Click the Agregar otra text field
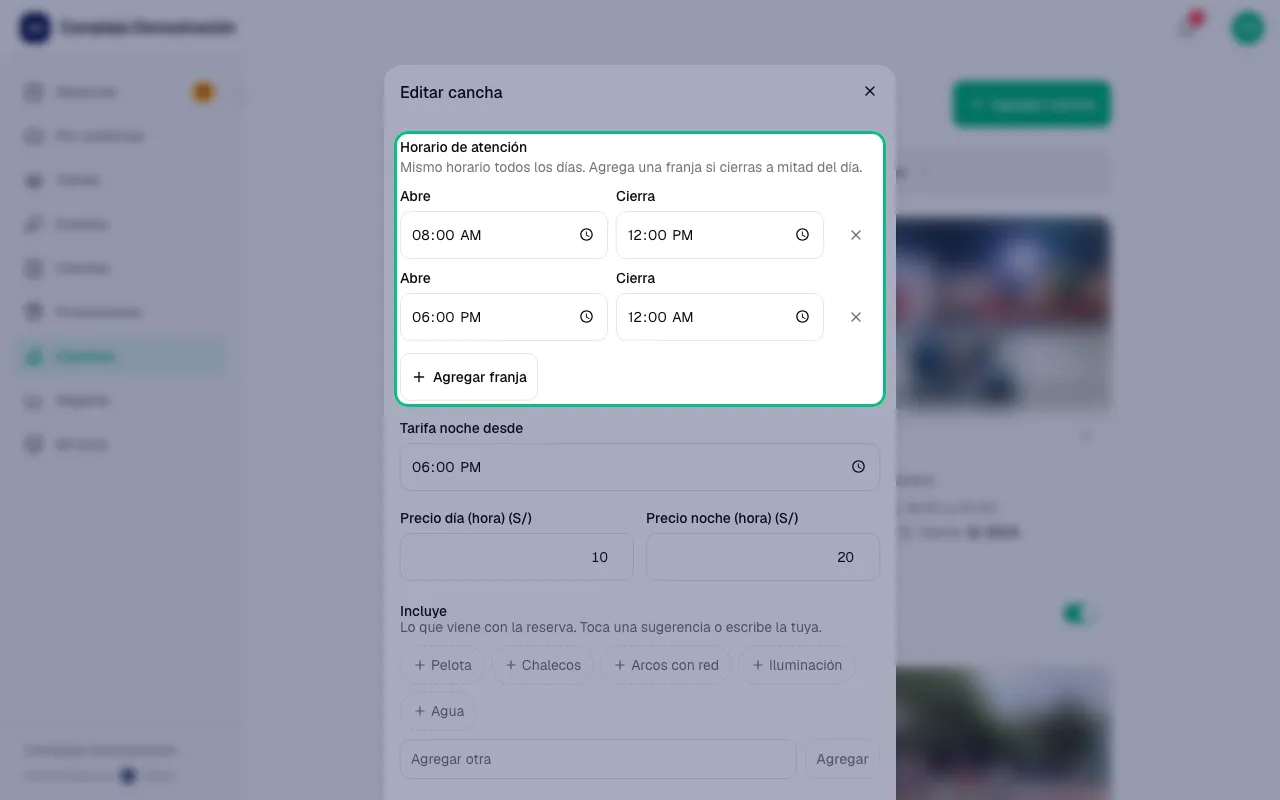This screenshot has height=800, width=1280. click(x=598, y=759)
